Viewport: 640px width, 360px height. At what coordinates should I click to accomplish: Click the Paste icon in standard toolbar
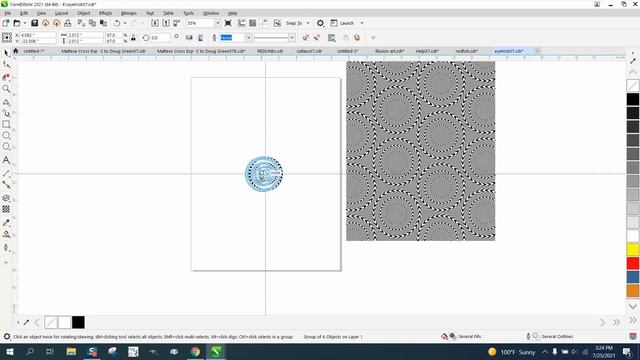[103, 23]
